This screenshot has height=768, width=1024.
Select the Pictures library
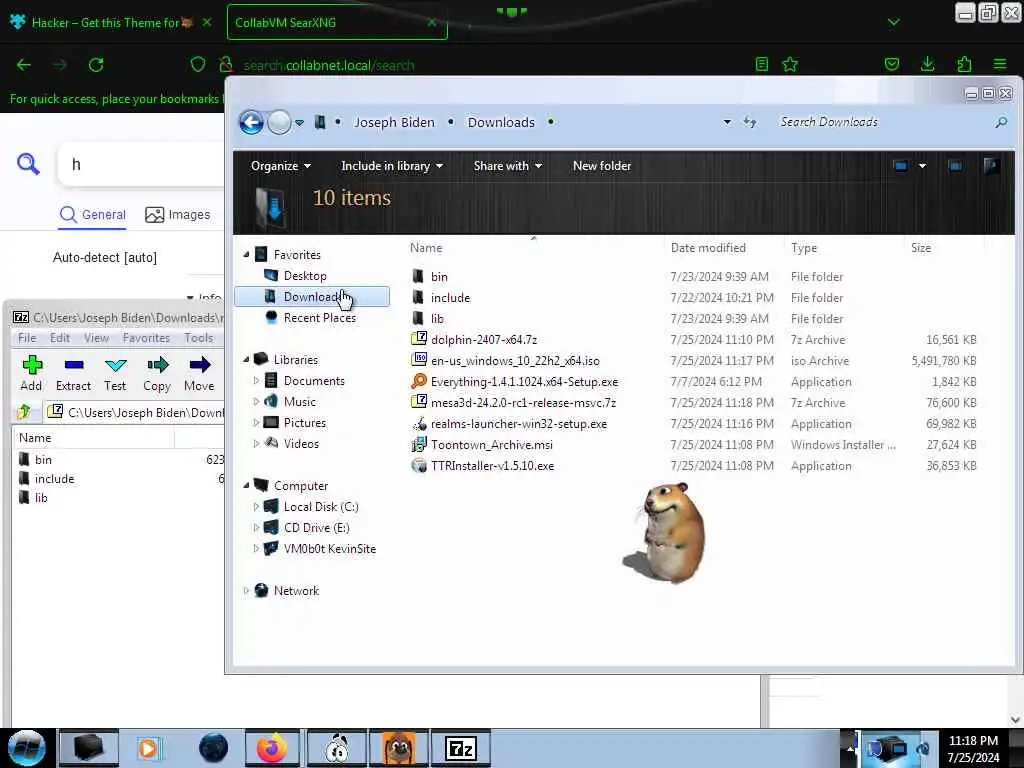(304, 423)
